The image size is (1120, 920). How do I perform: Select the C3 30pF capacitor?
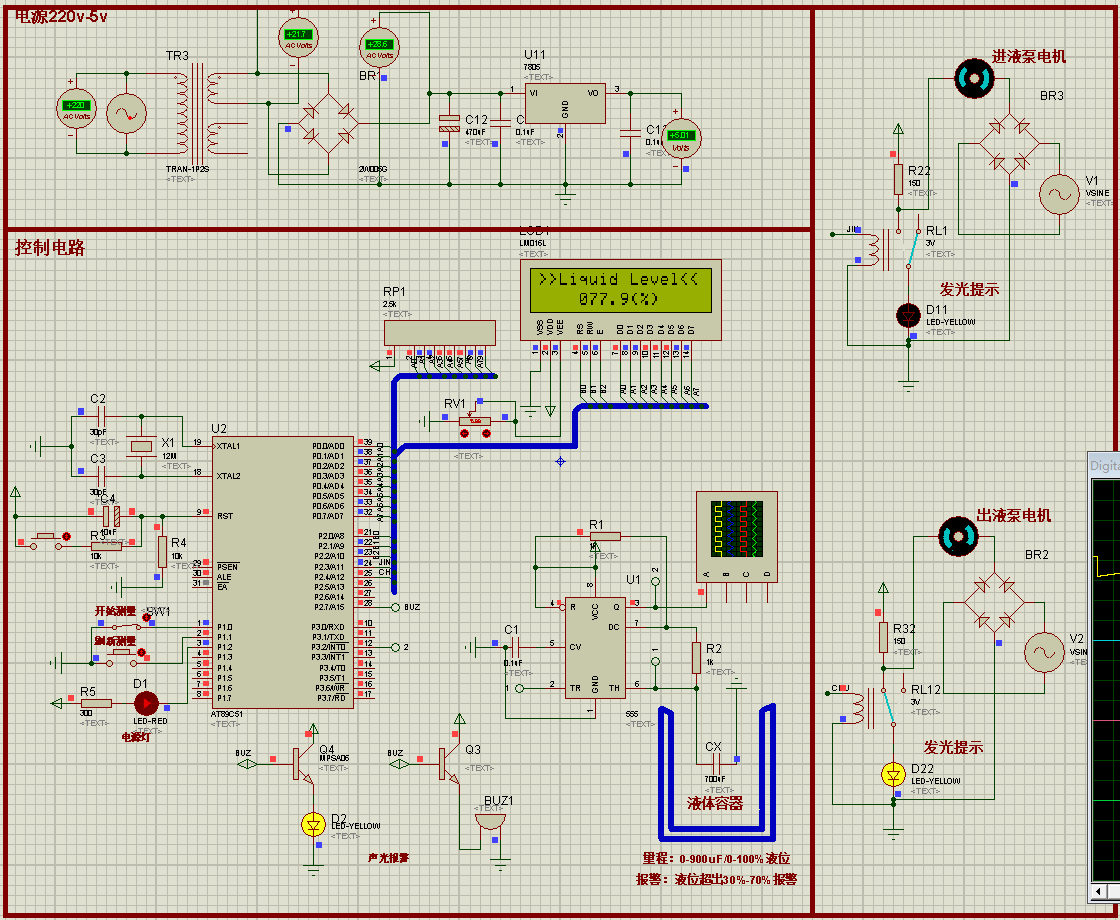click(100, 474)
